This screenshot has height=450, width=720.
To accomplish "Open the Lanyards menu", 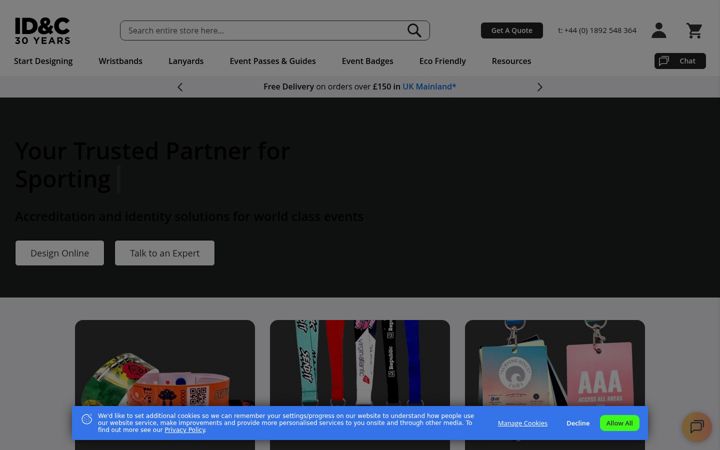I will [x=186, y=61].
